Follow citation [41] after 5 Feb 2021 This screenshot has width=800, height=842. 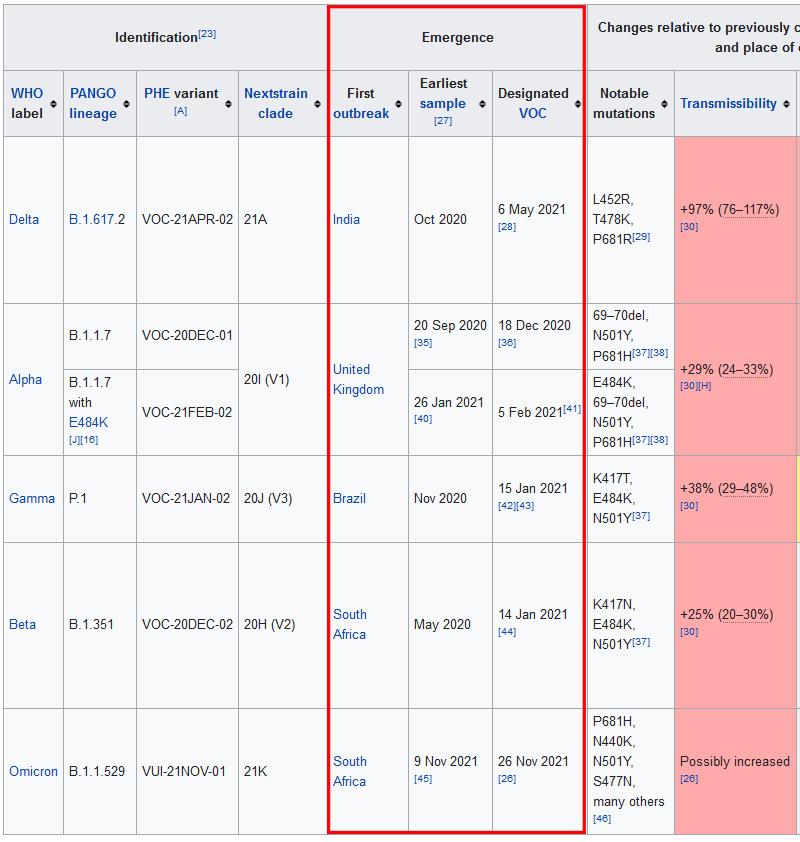(x=572, y=409)
